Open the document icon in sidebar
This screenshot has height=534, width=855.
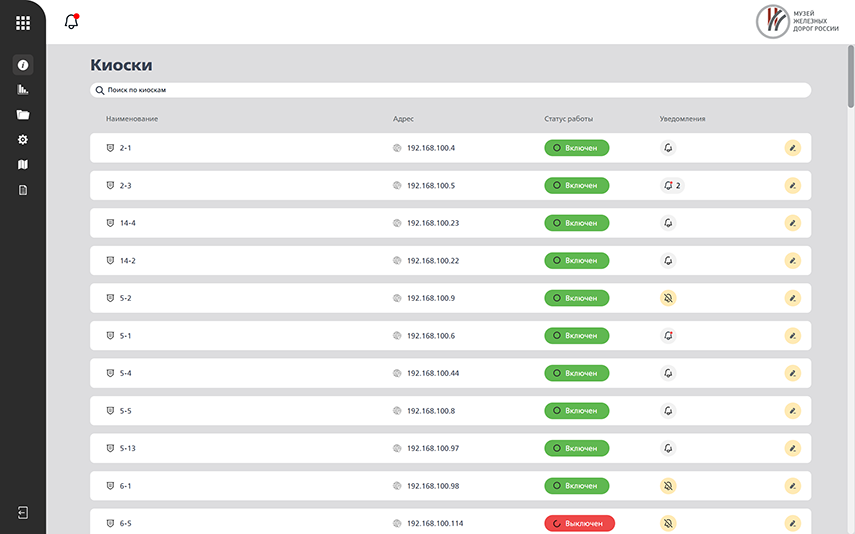tap(23, 190)
